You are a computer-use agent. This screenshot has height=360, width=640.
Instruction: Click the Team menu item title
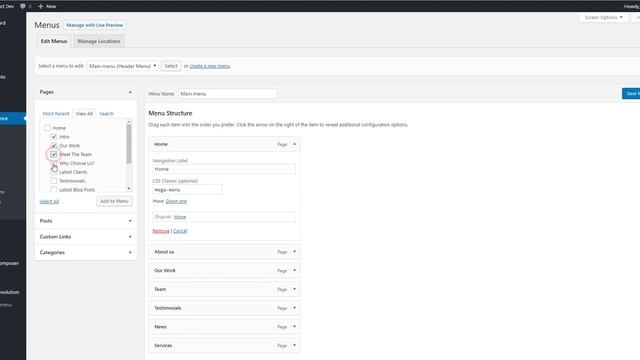click(x=160, y=289)
